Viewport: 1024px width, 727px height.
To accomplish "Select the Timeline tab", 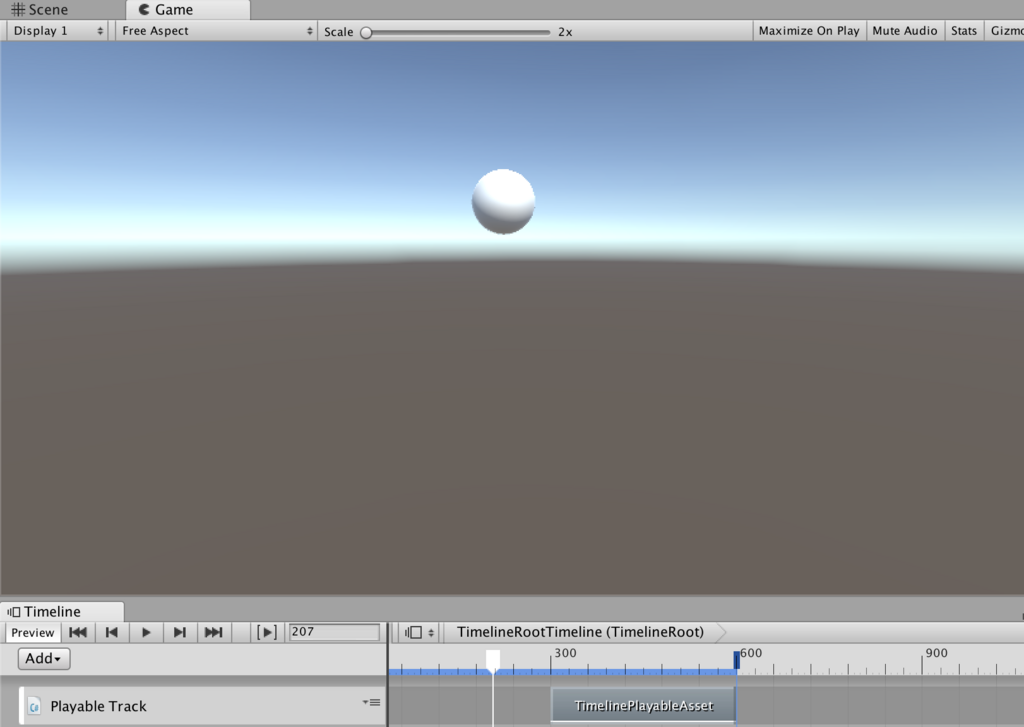I will 62,611.
